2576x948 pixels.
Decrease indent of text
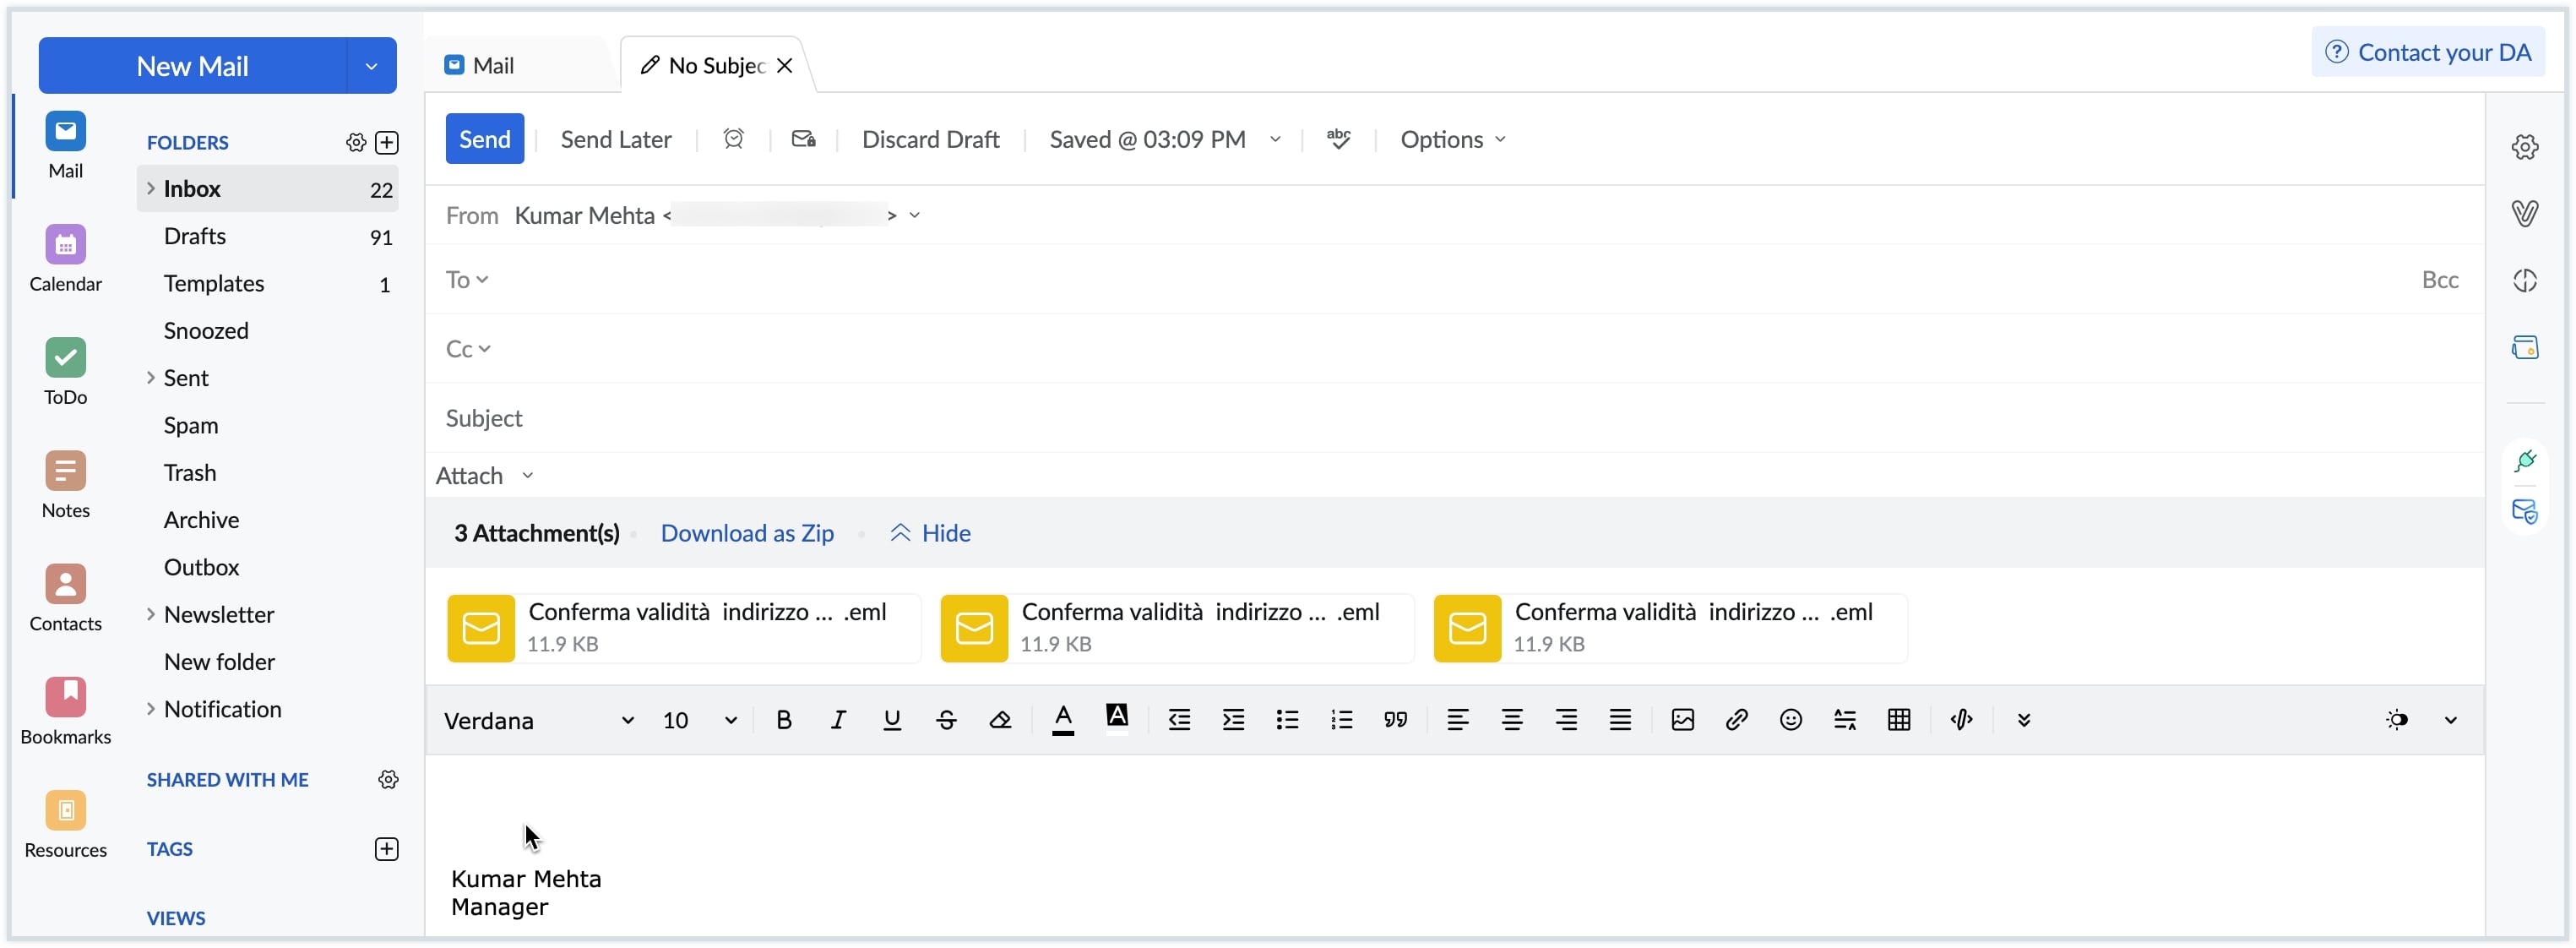point(1179,720)
